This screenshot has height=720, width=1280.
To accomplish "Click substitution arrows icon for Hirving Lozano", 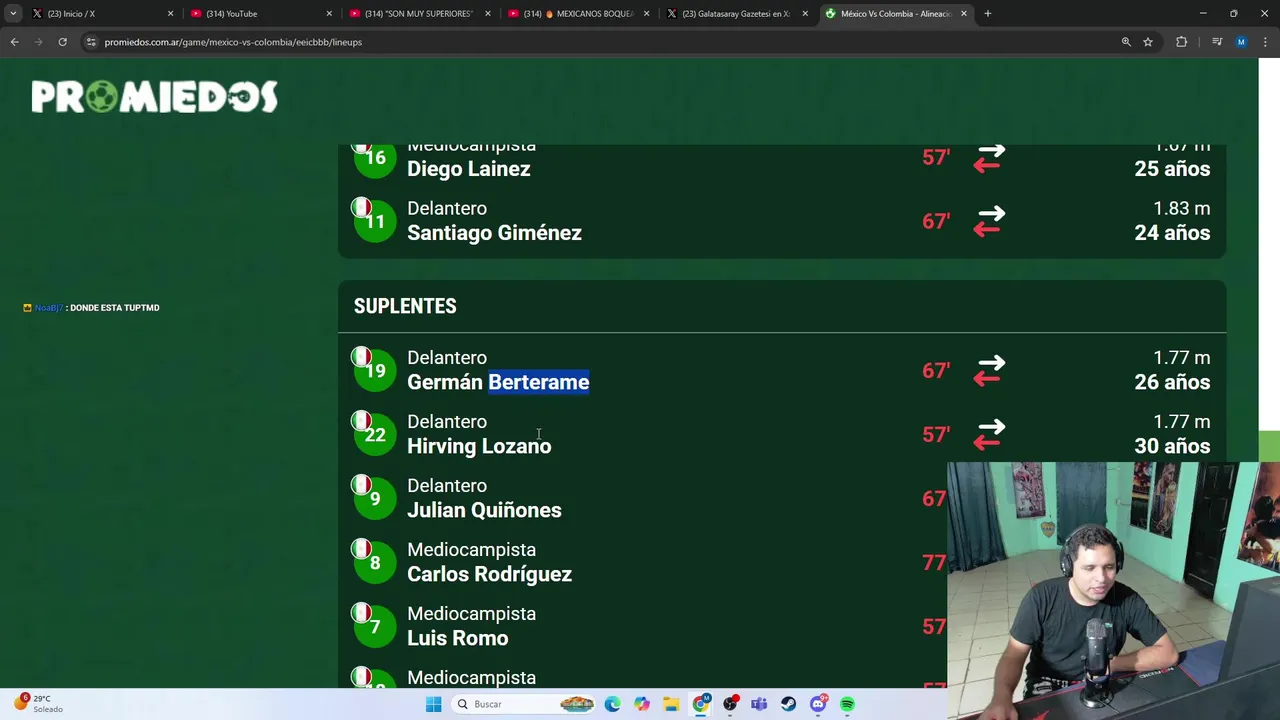I will pos(989,434).
